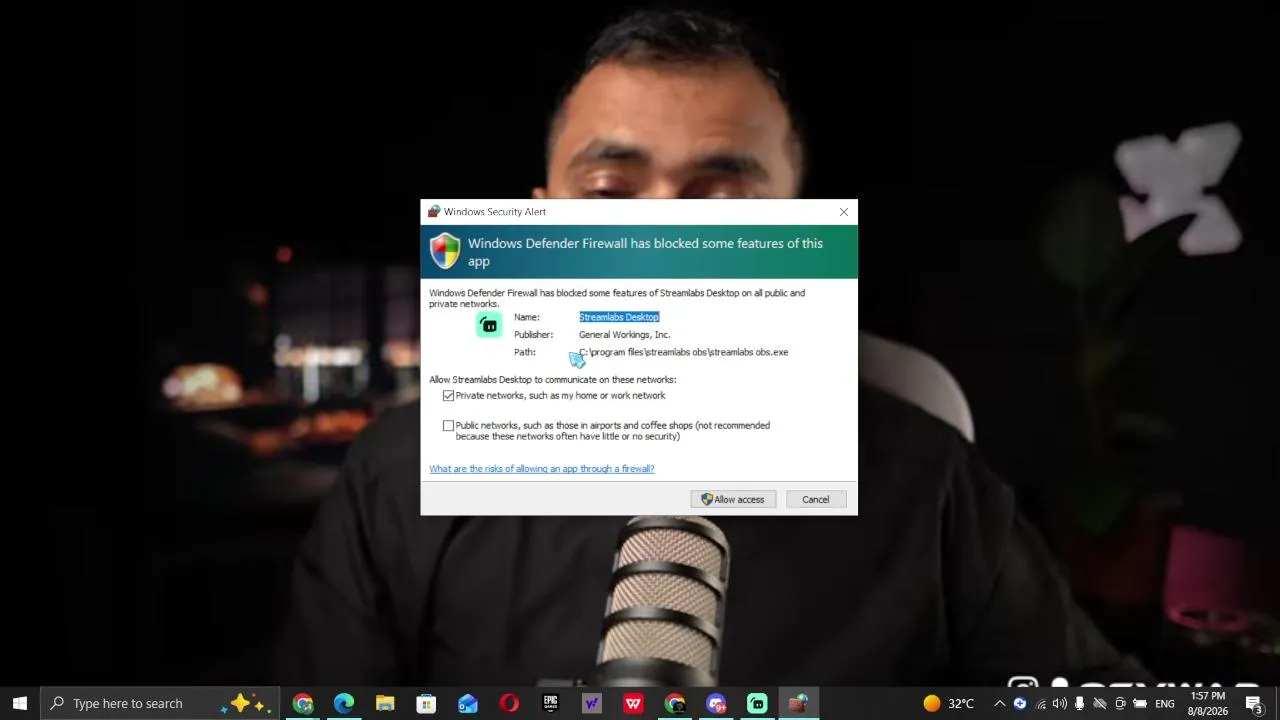Screen dimensions: 1280x720
Task: Open the clock showing 1:57 PM
Action: pyautogui.click(x=1207, y=703)
